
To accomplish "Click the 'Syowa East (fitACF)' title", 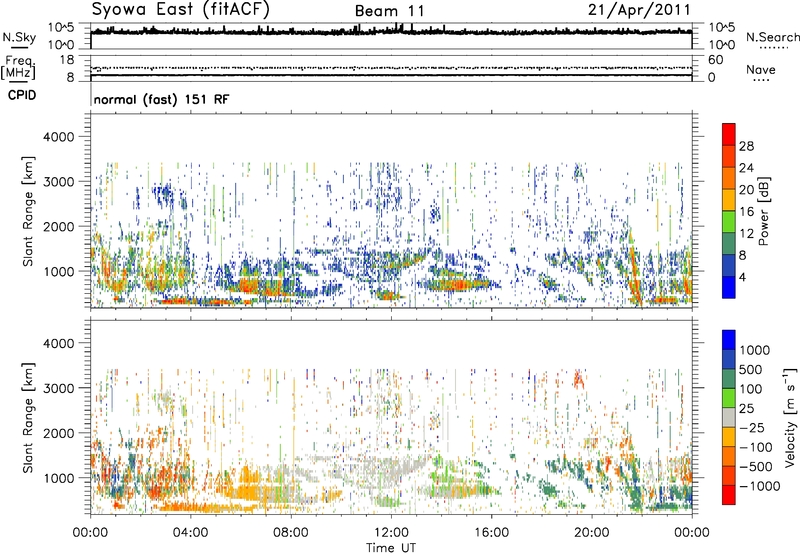I will click(x=180, y=10).
